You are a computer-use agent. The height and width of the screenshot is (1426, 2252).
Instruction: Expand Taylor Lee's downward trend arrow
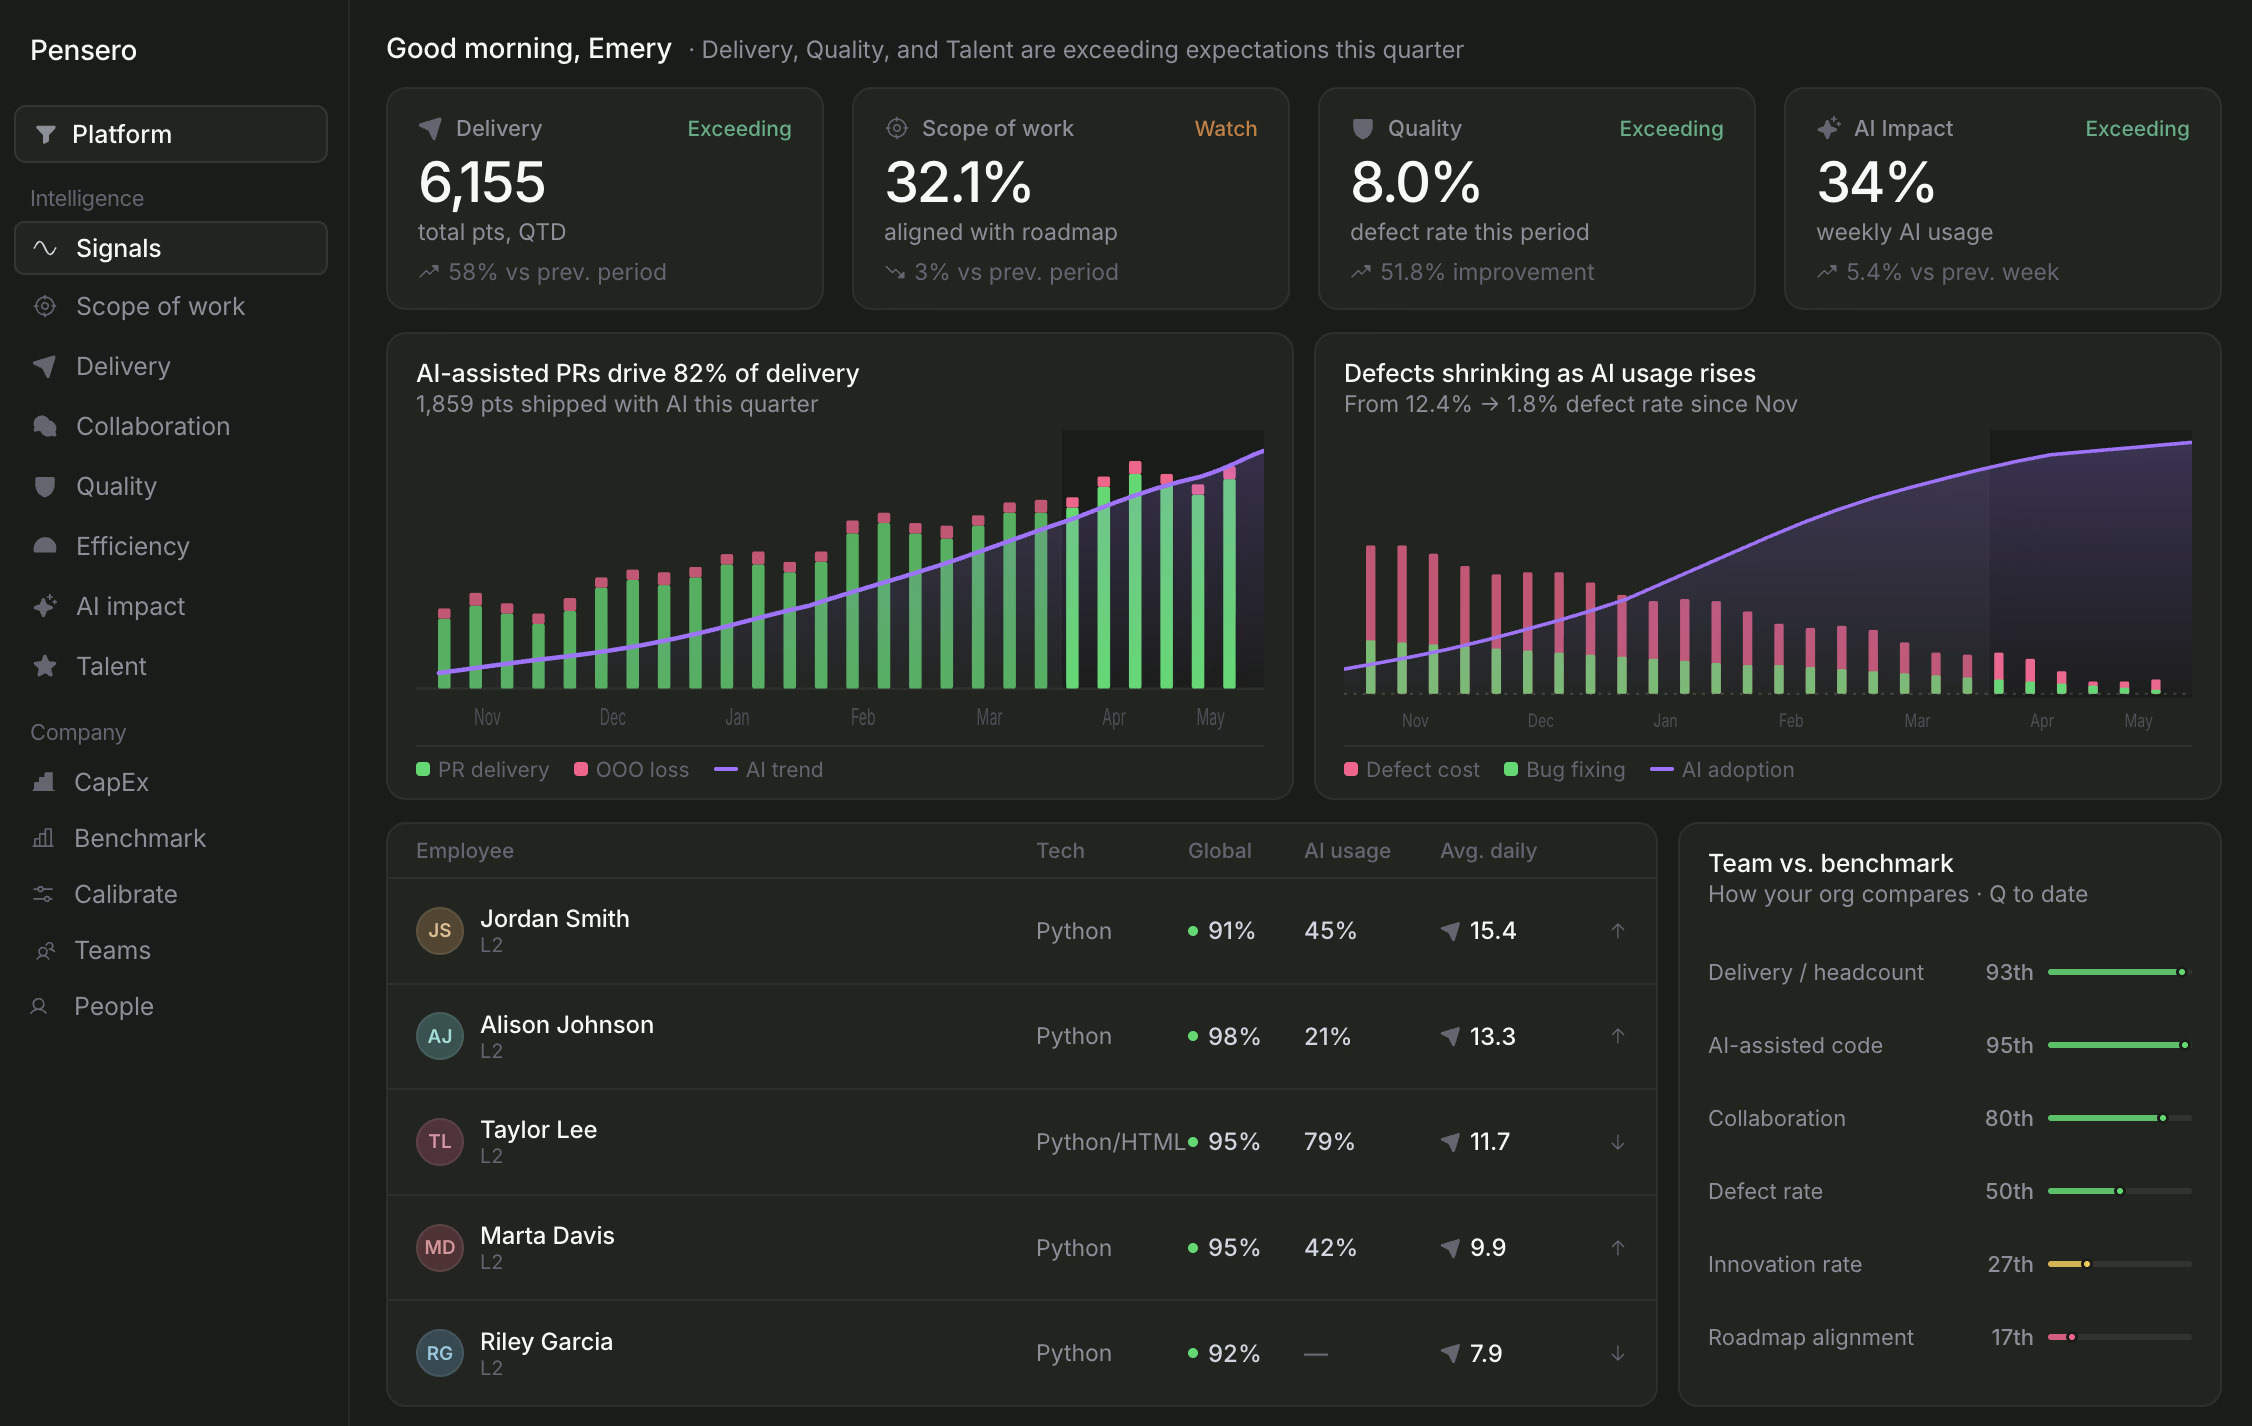point(1618,1142)
